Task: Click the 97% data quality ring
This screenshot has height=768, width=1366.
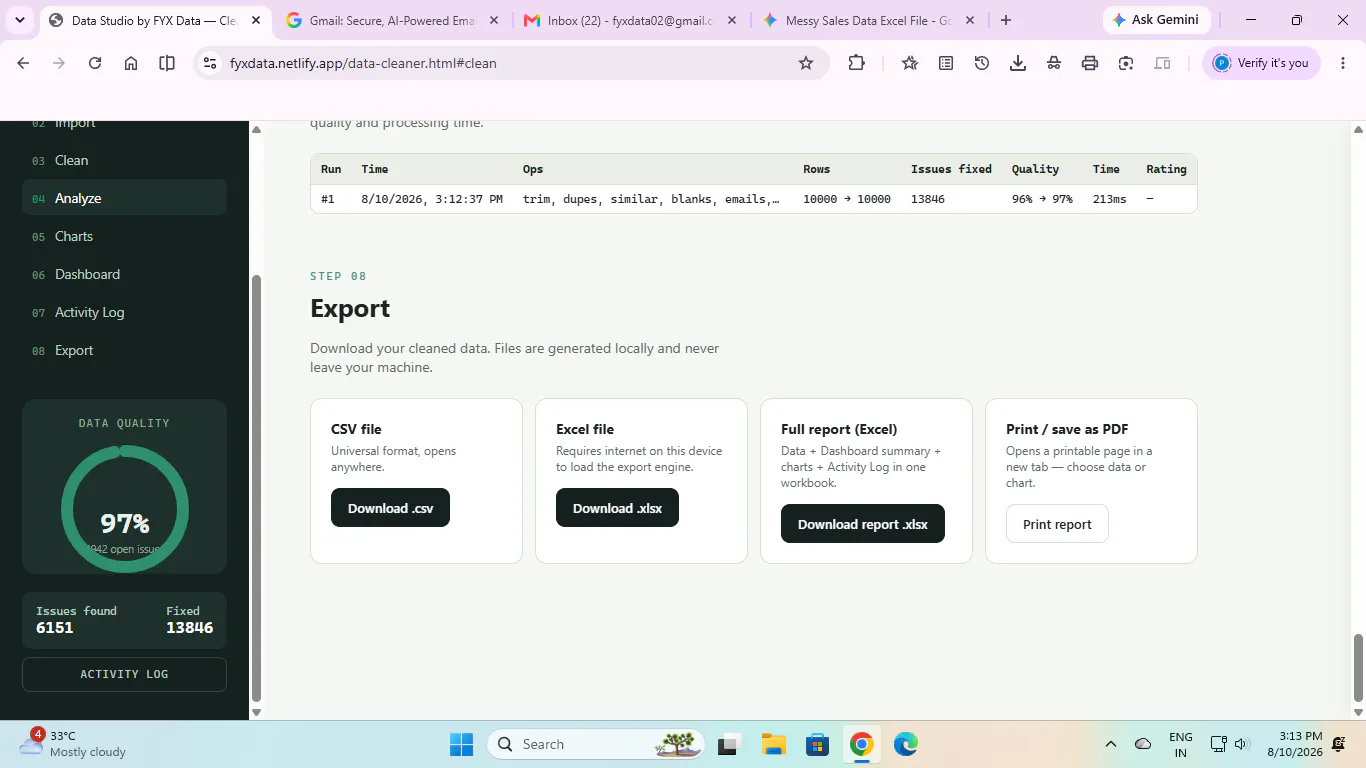Action: pyautogui.click(x=124, y=510)
